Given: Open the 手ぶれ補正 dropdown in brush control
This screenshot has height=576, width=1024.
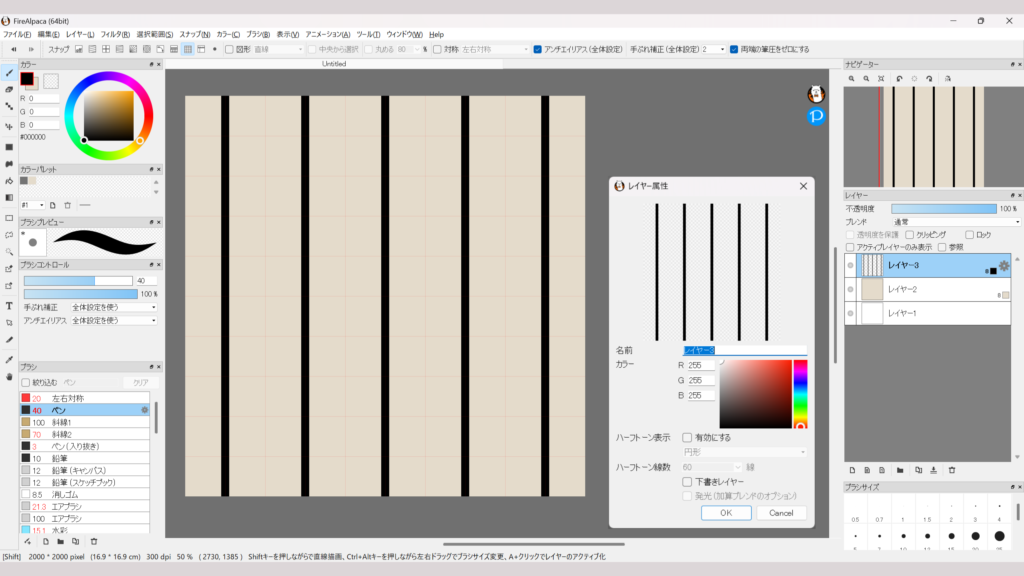Looking at the screenshot, I should click(x=113, y=307).
